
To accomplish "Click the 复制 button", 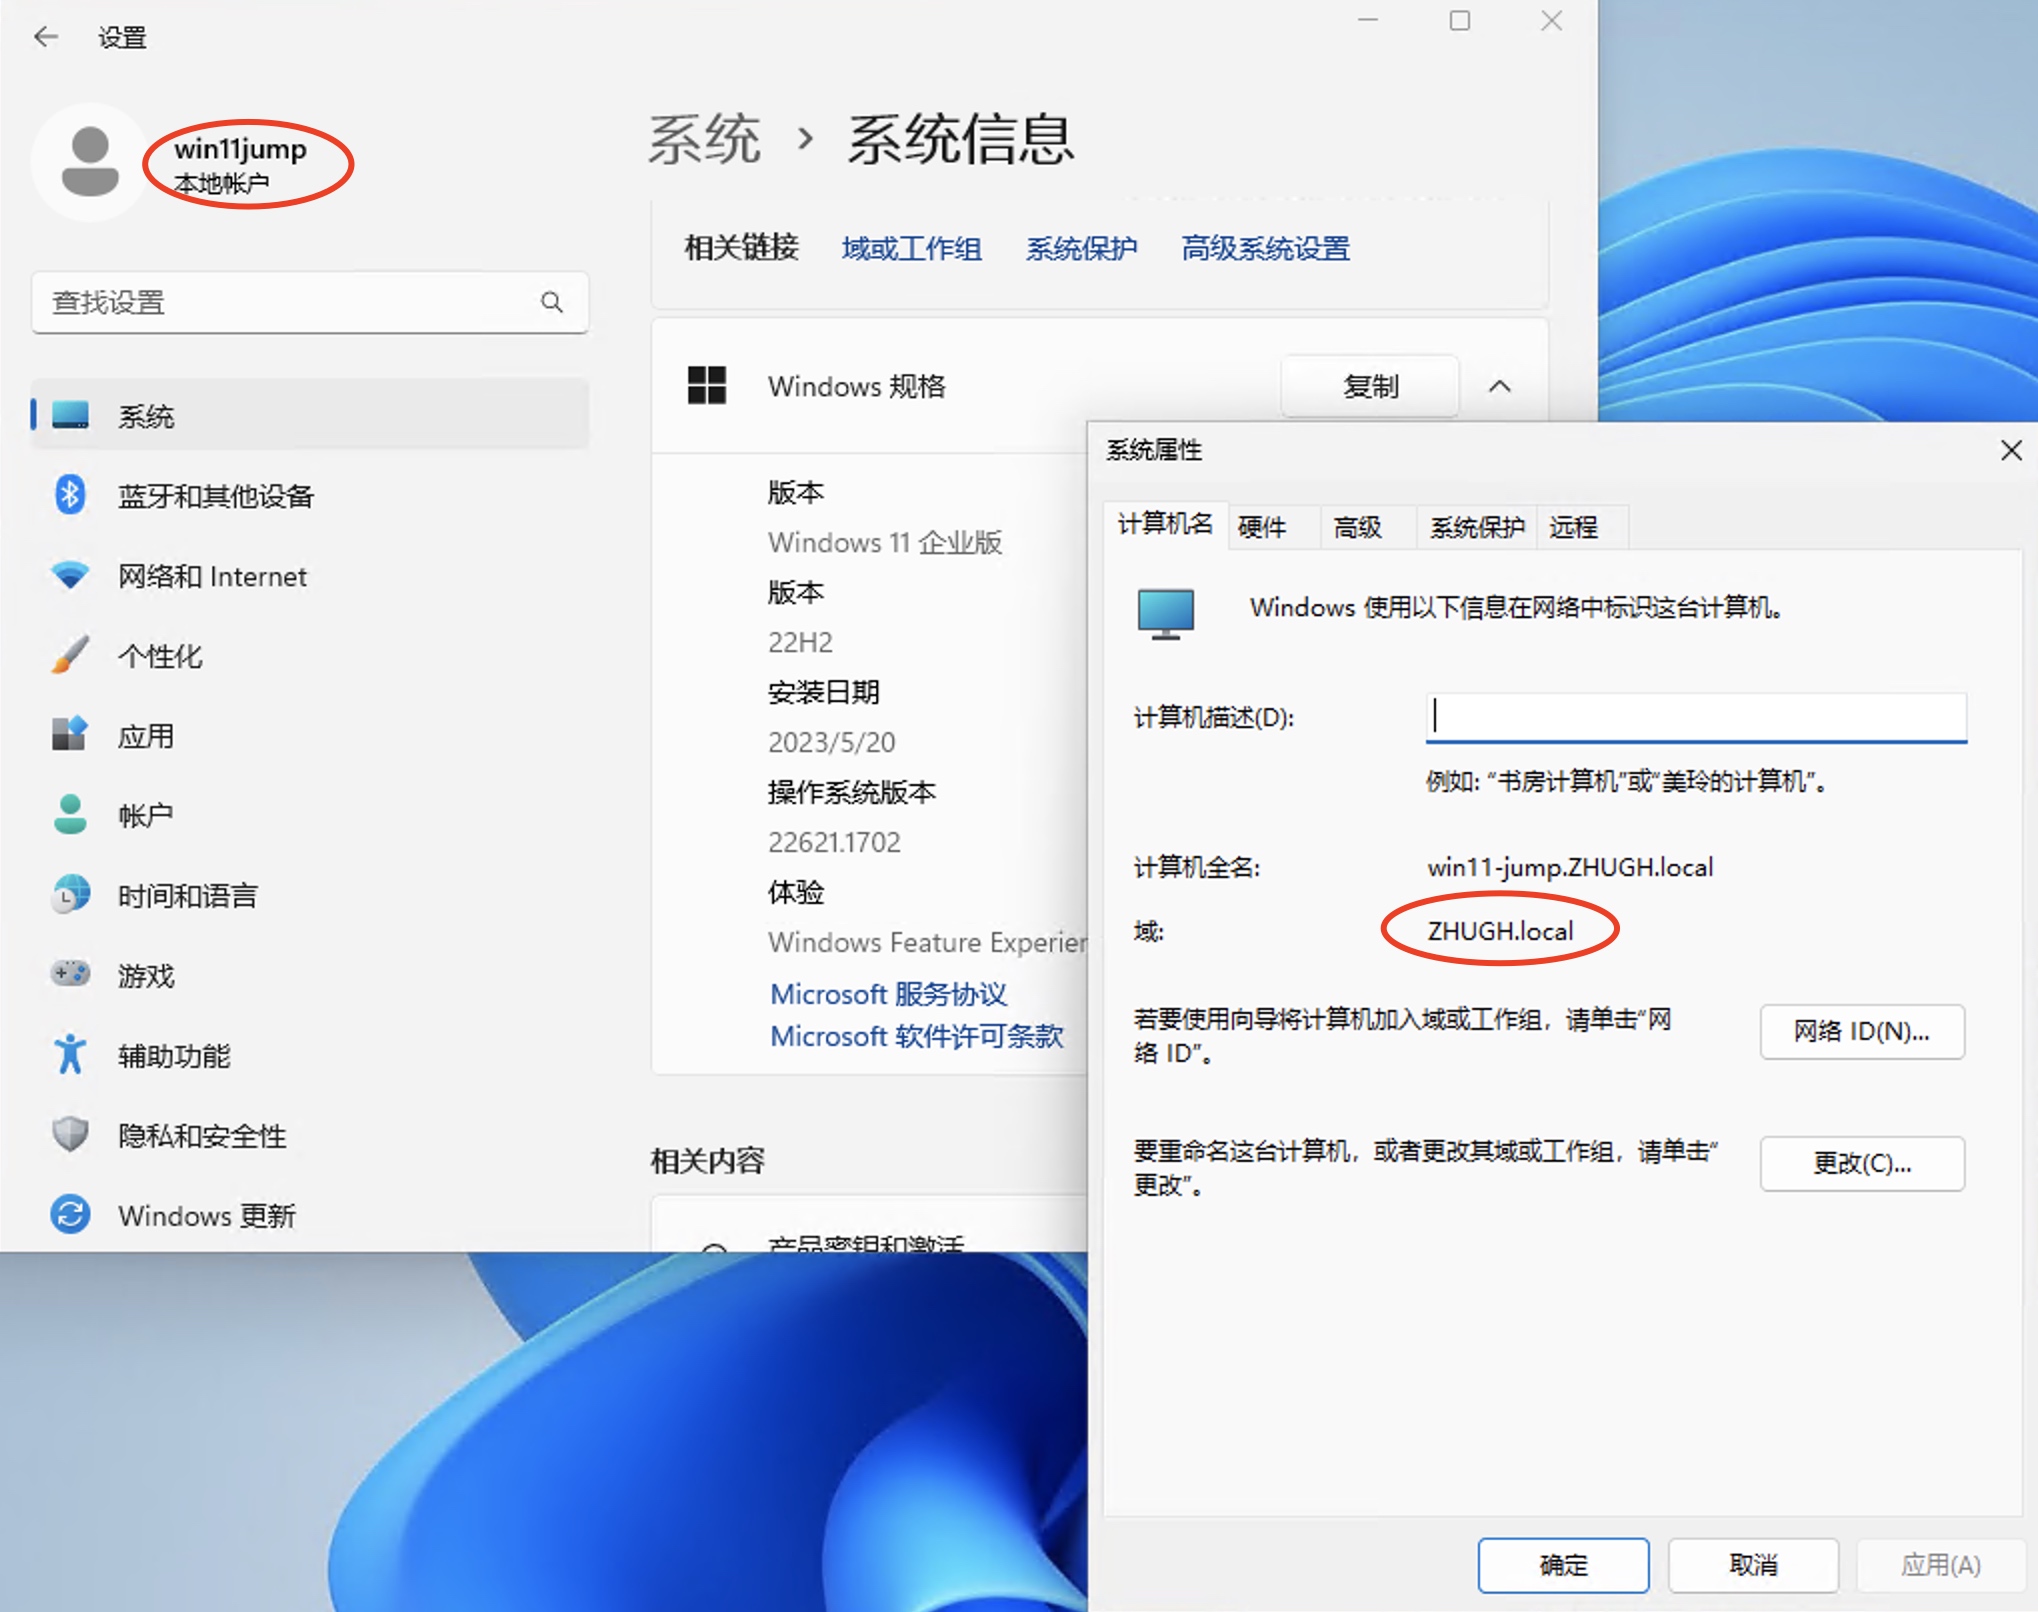I will tap(1370, 386).
